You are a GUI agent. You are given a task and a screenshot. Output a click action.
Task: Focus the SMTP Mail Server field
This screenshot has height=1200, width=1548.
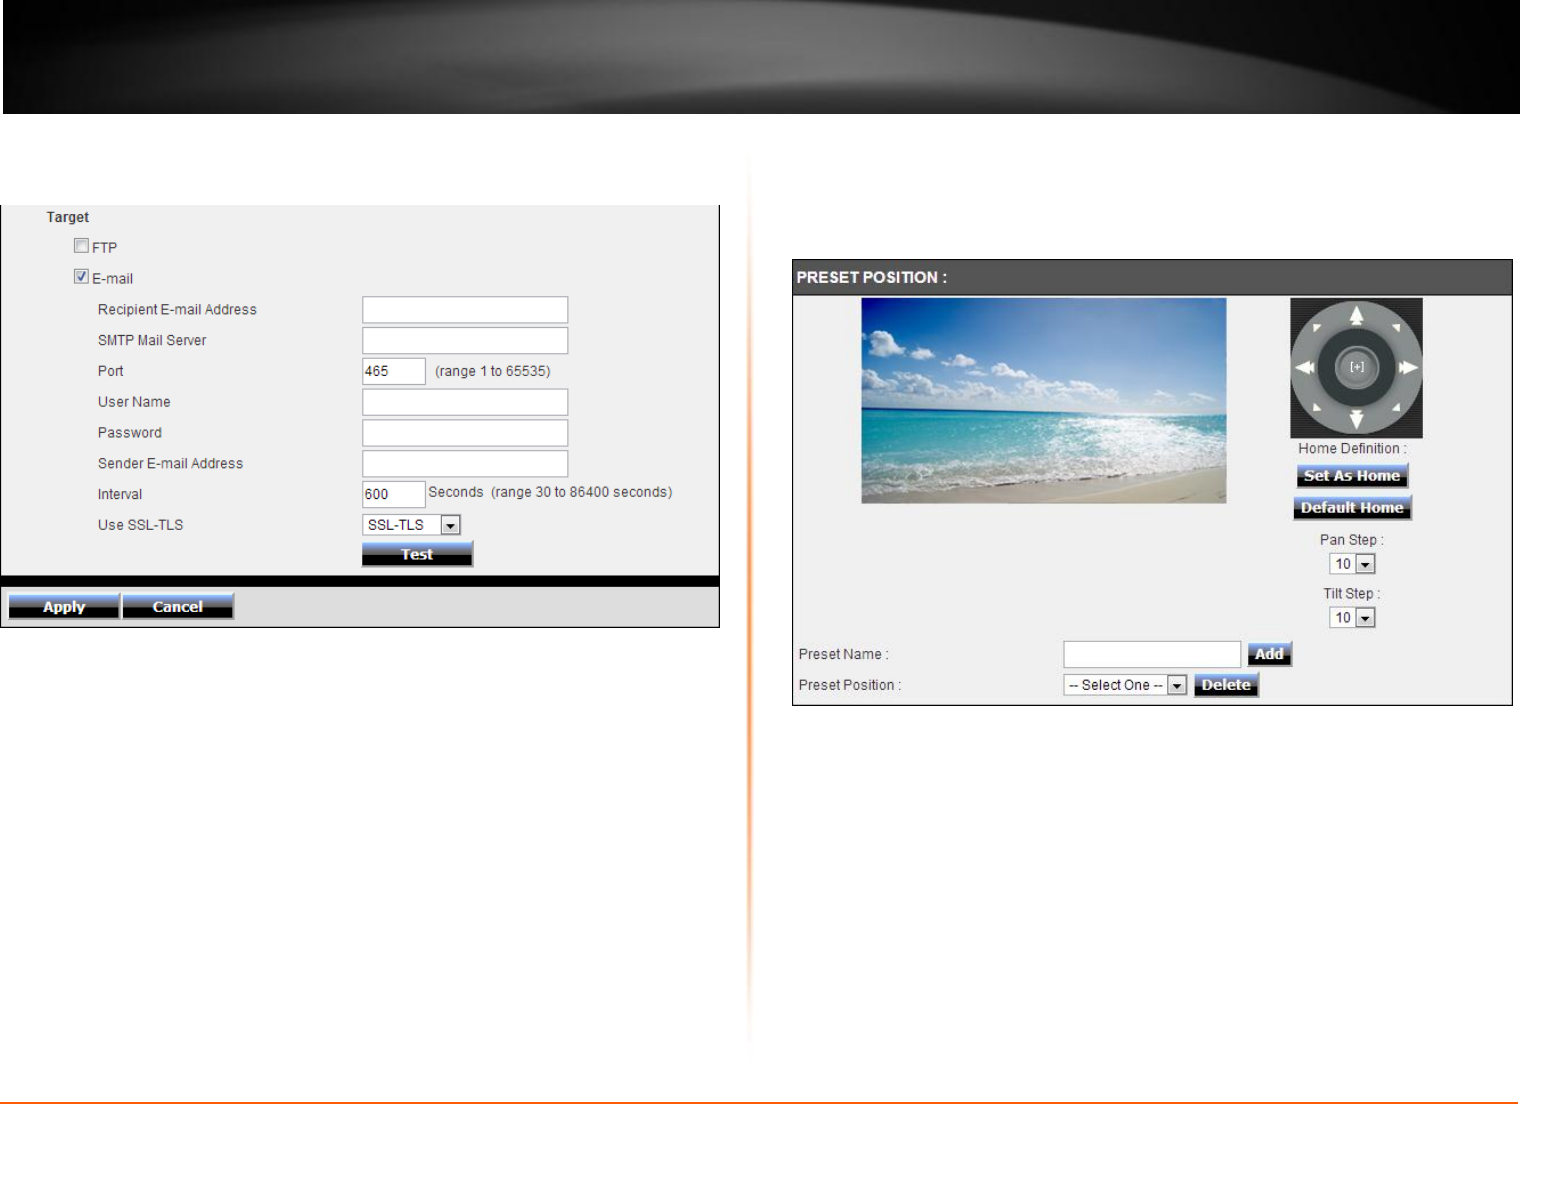(x=465, y=341)
